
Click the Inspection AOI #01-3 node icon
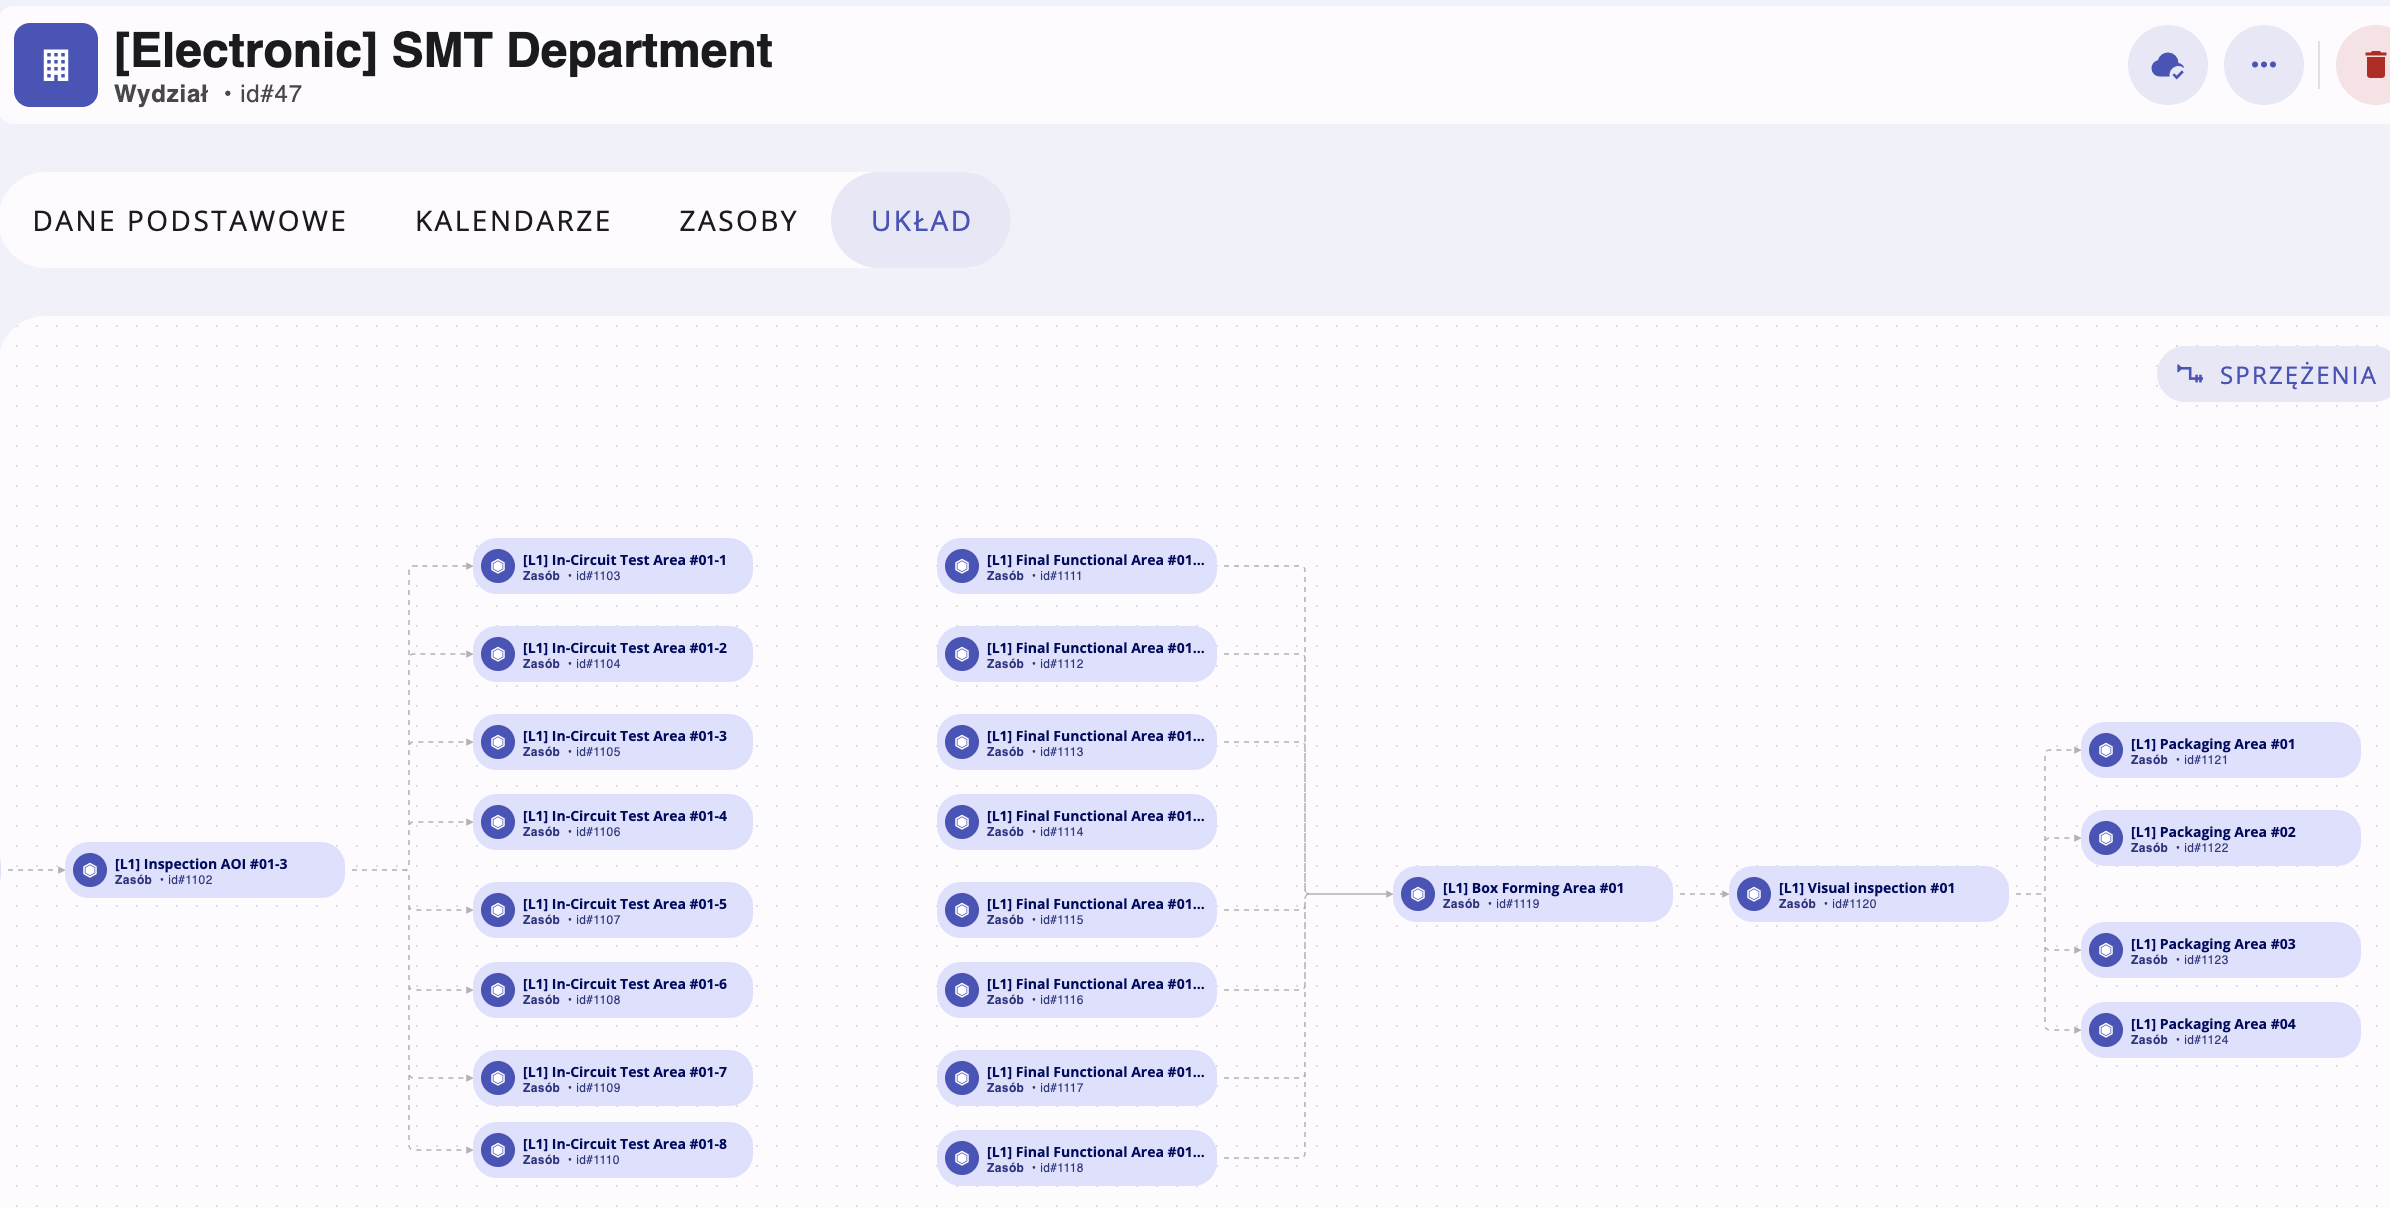[90, 870]
